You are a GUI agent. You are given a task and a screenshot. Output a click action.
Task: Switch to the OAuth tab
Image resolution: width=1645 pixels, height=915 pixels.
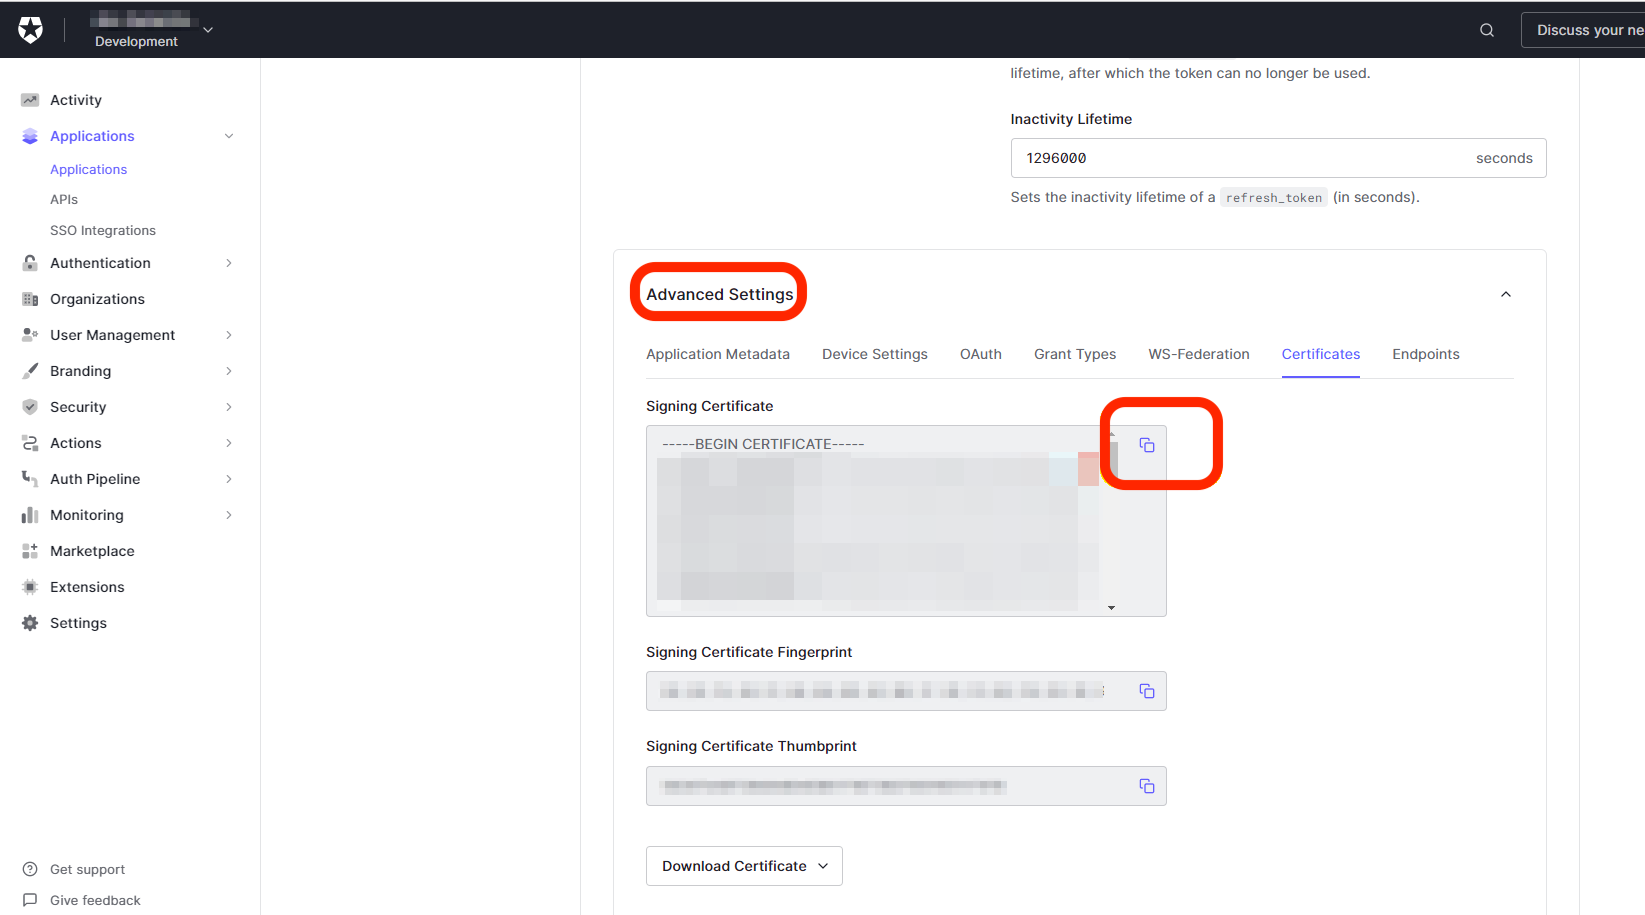coord(980,354)
